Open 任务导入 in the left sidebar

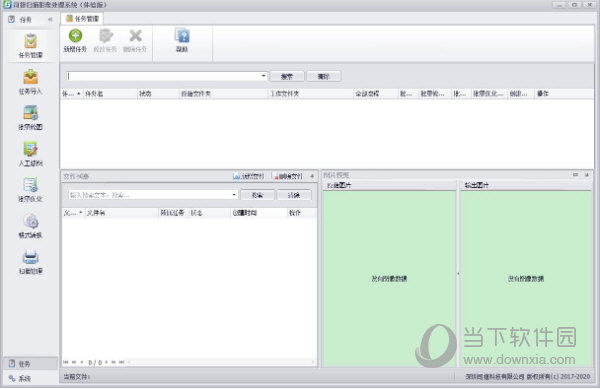(x=31, y=81)
